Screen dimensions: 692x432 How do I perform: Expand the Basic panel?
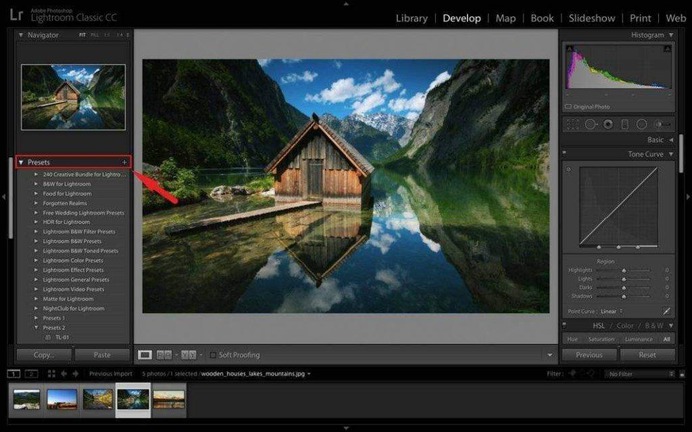[671, 140]
